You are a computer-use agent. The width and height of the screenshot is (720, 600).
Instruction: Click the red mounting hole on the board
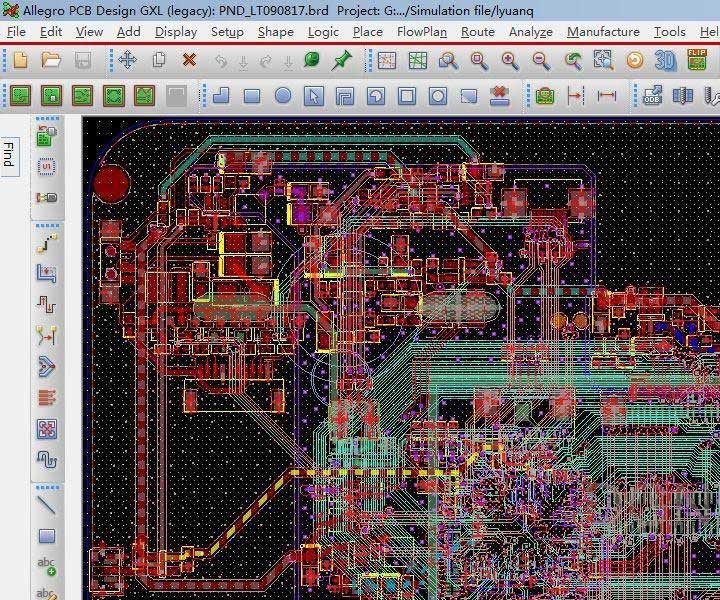pos(111,184)
